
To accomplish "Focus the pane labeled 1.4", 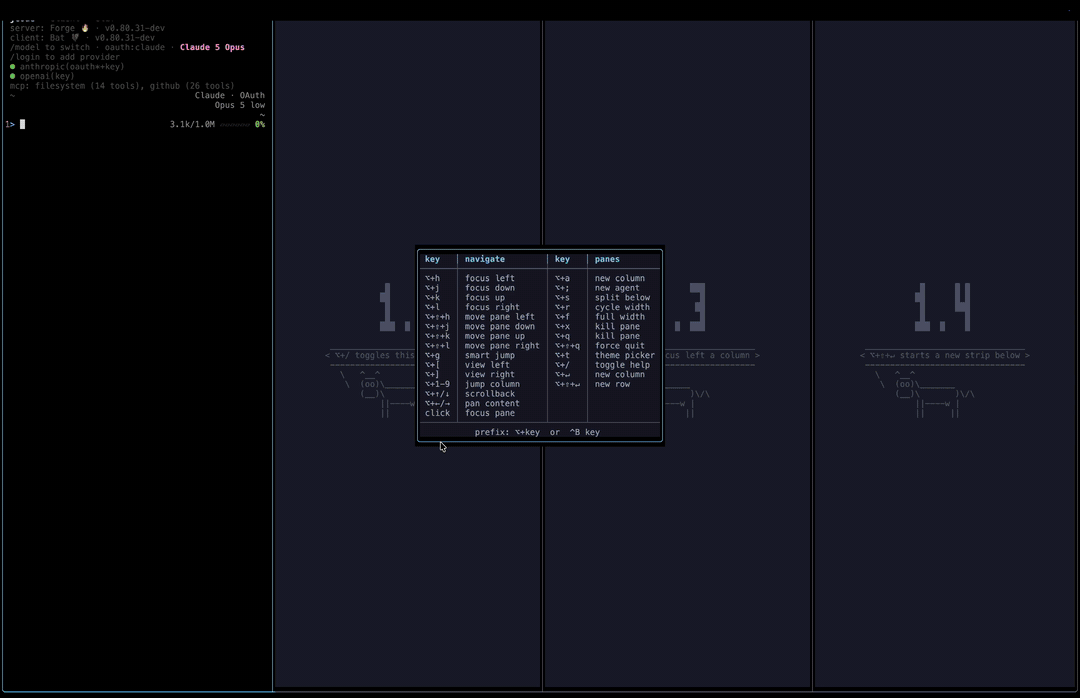I will pyautogui.click(x=944, y=355).
